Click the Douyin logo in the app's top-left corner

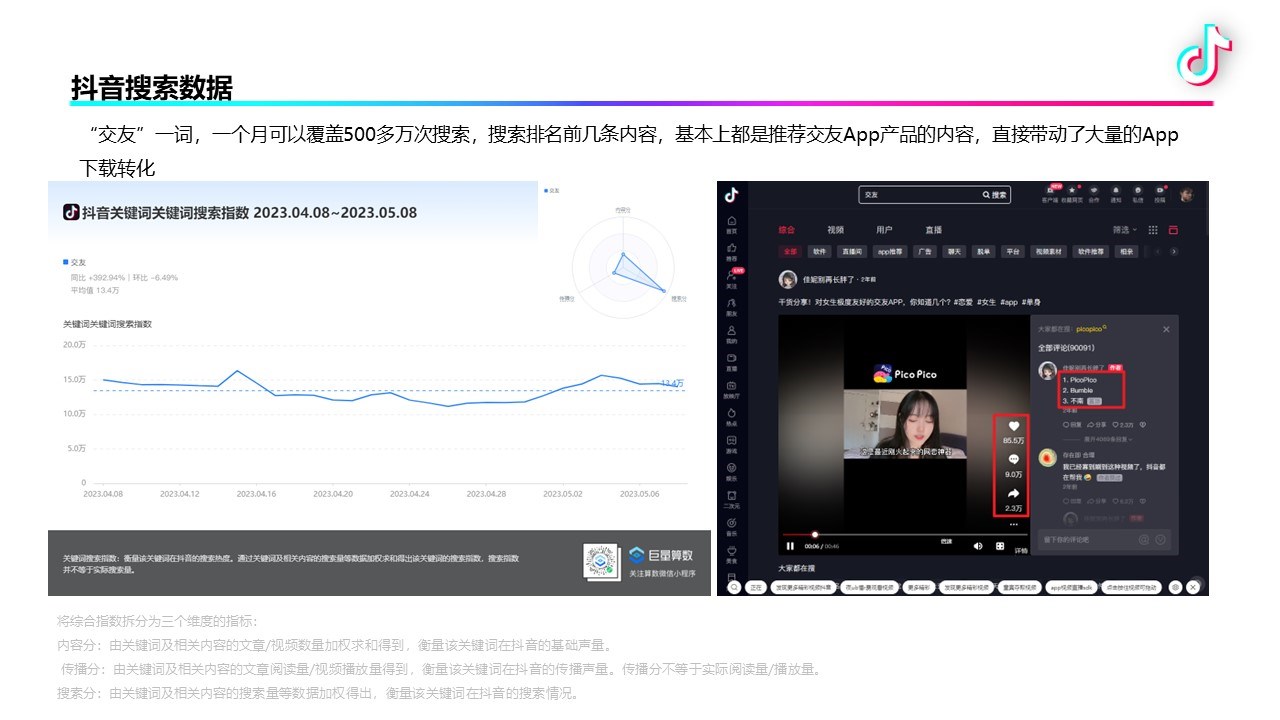[732, 194]
